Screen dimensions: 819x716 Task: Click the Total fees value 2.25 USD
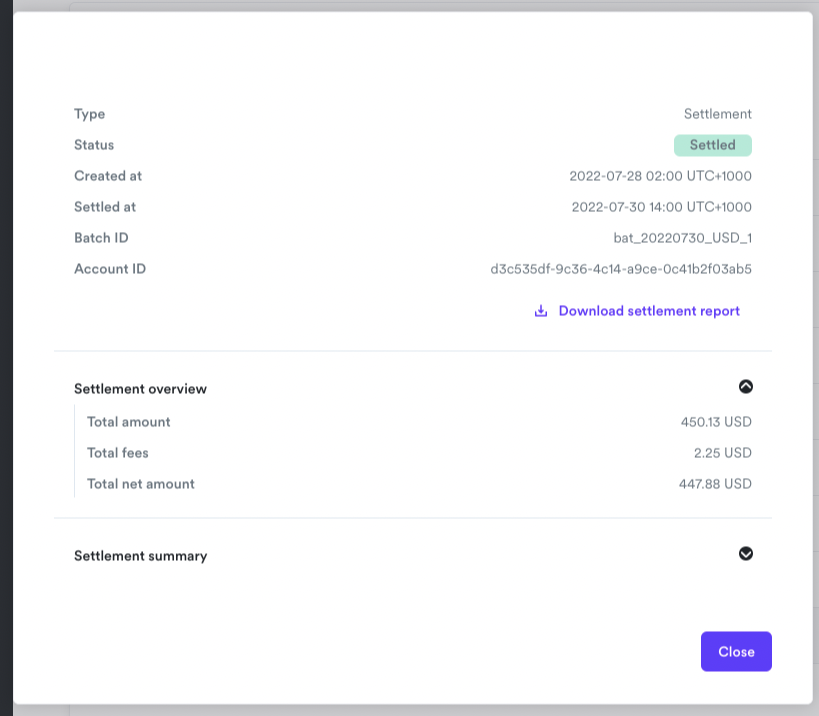pyautogui.click(x=722, y=453)
